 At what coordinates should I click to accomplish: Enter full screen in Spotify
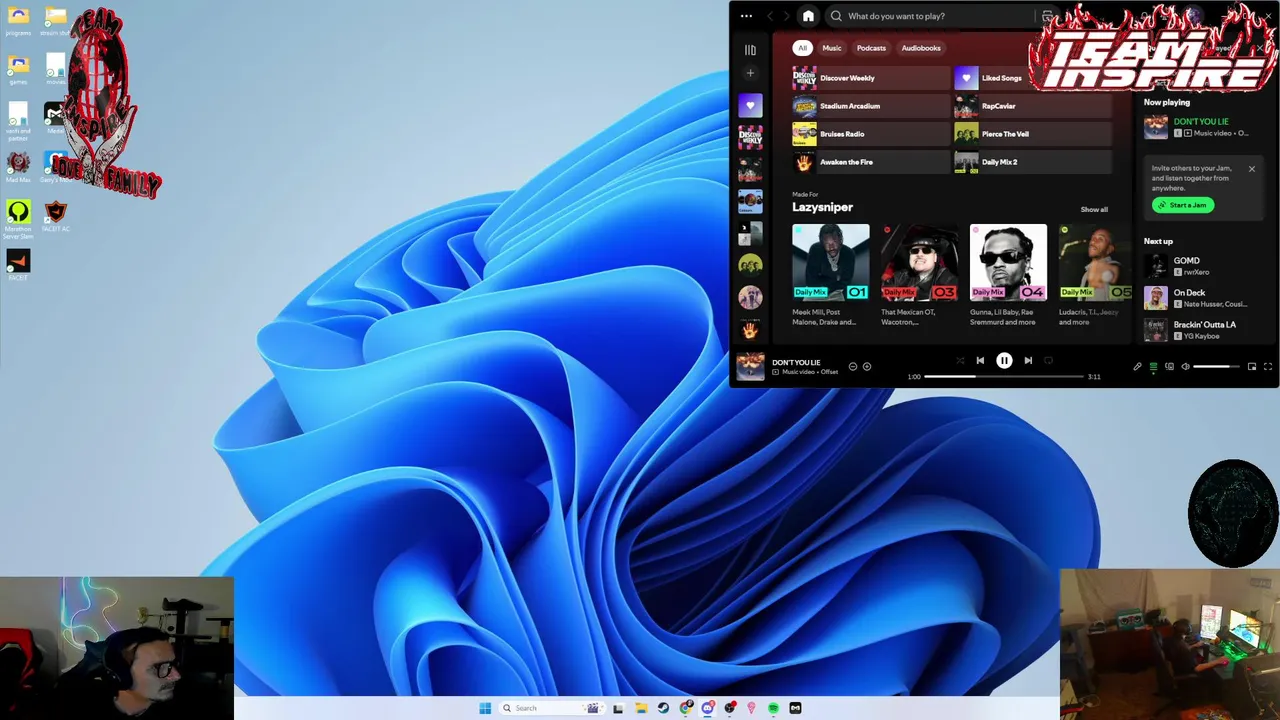tap(1268, 367)
